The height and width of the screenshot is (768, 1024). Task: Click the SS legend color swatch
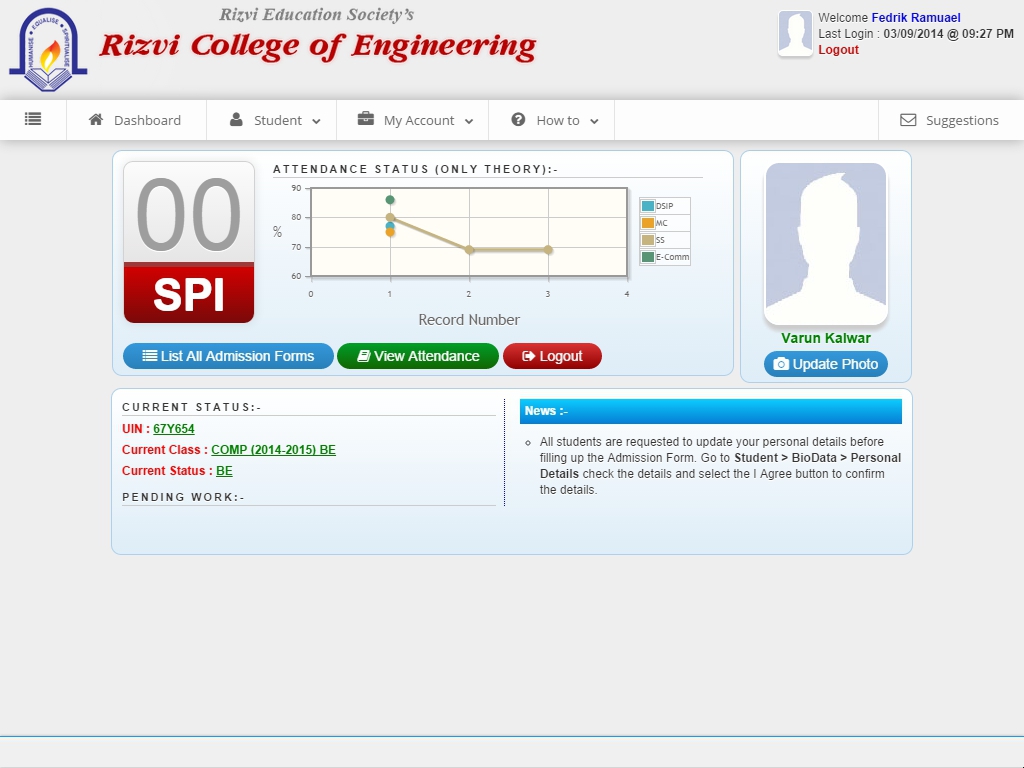(x=648, y=240)
